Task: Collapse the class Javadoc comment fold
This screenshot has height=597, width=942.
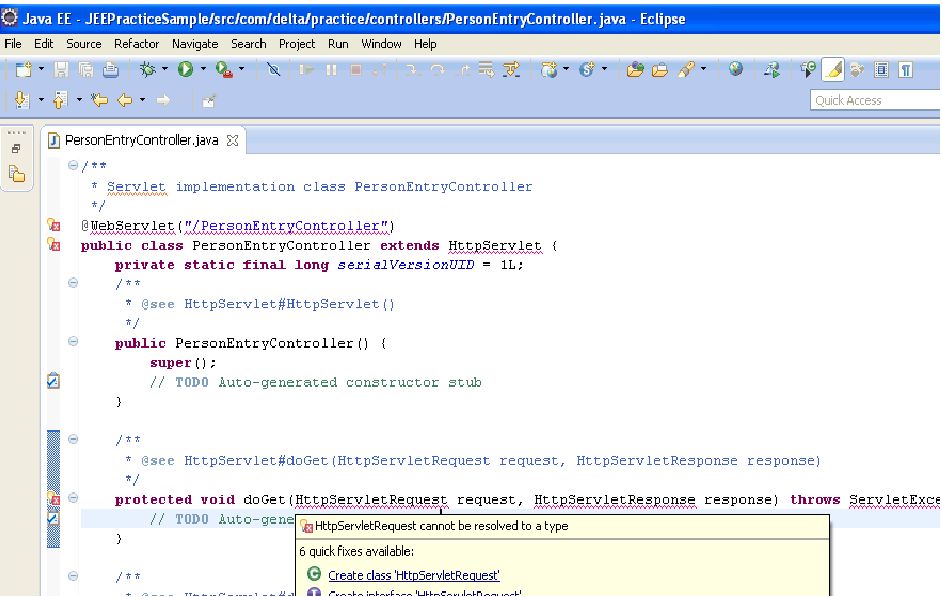Action: 73,165
